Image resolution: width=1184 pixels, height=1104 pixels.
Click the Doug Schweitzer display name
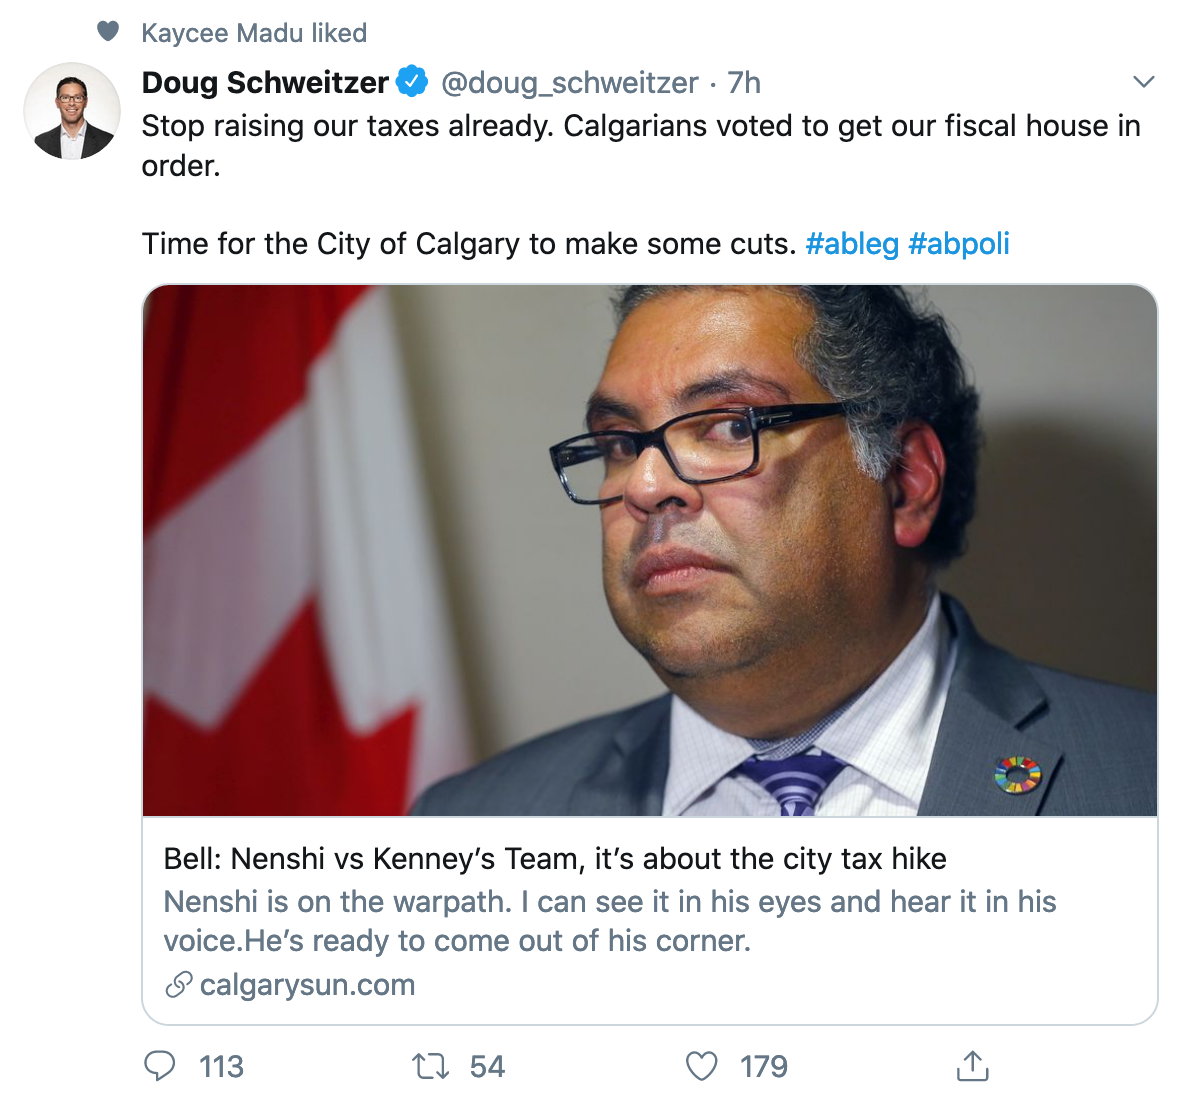click(265, 82)
